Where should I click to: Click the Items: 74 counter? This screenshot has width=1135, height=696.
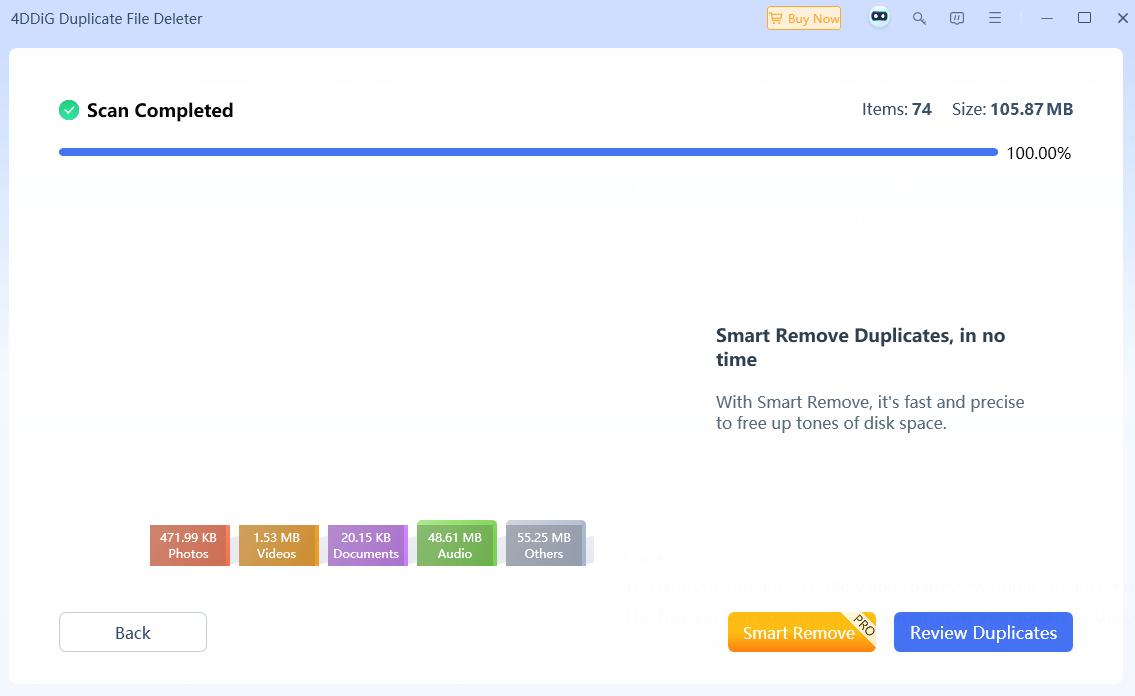pos(897,109)
